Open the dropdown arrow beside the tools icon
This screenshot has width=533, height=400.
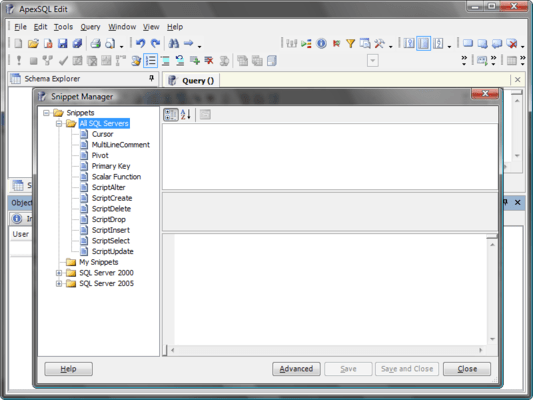coord(390,46)
